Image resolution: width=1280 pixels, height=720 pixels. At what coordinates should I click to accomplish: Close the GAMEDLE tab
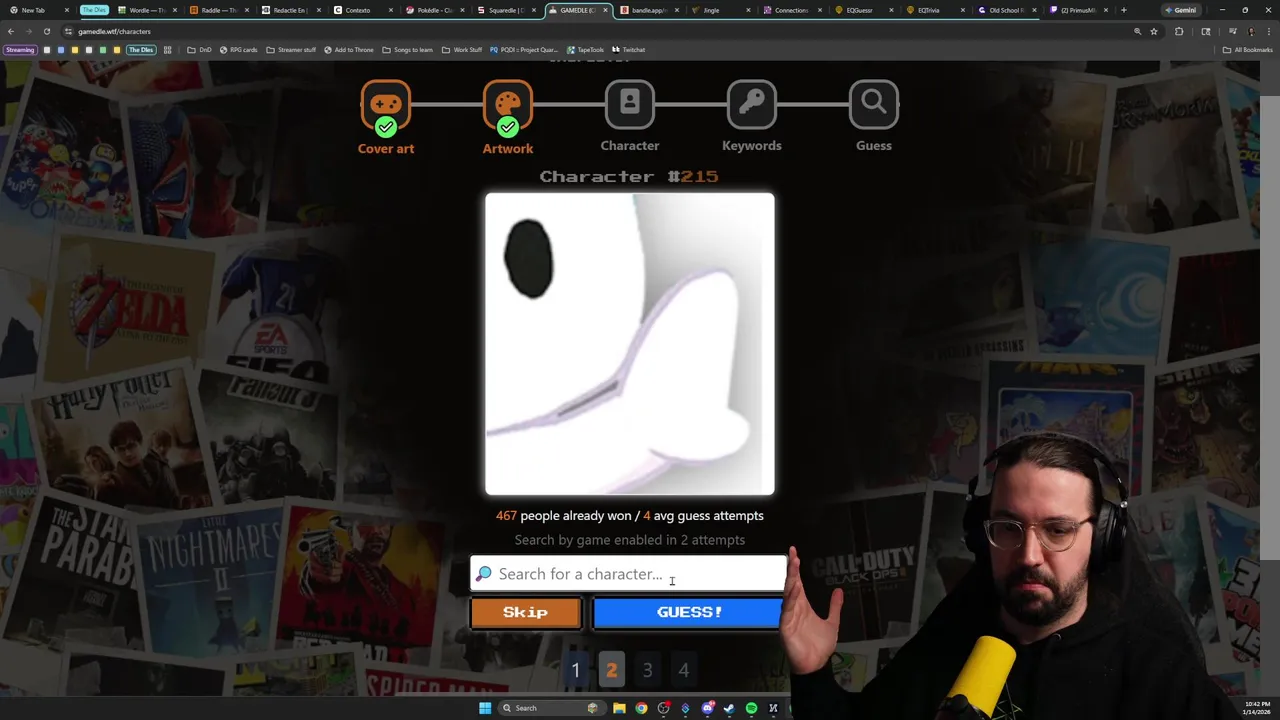coord(605,10)
